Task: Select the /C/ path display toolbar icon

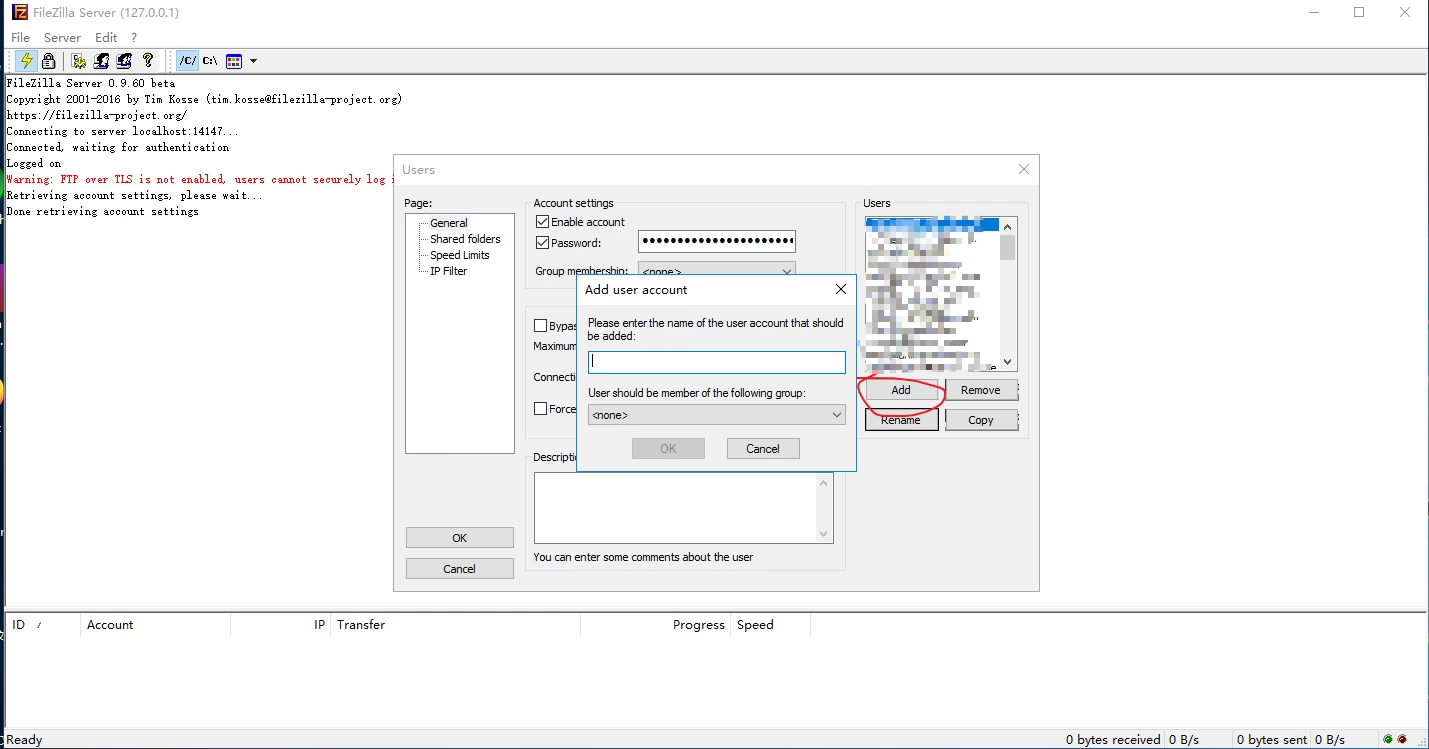Action: (188, 61)
